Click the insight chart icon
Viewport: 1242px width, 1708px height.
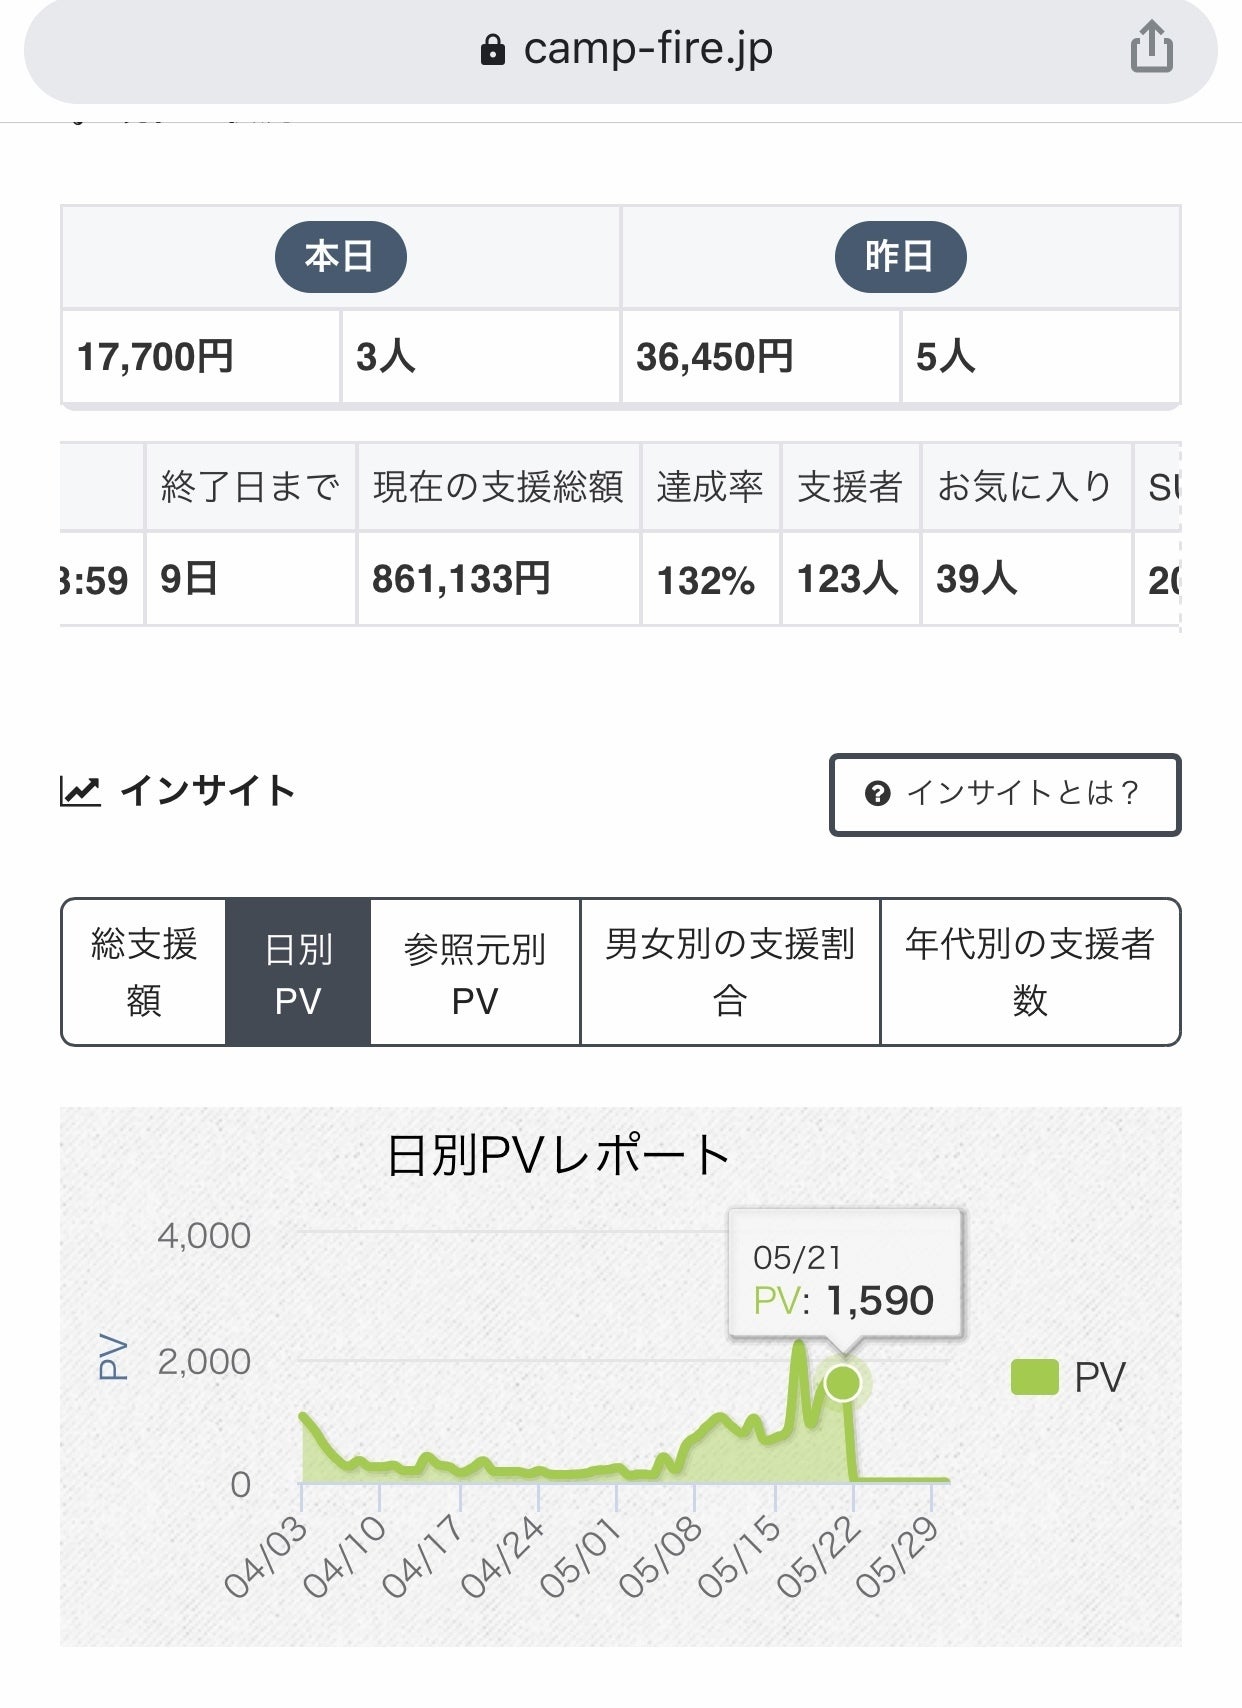tap(80, 791)
